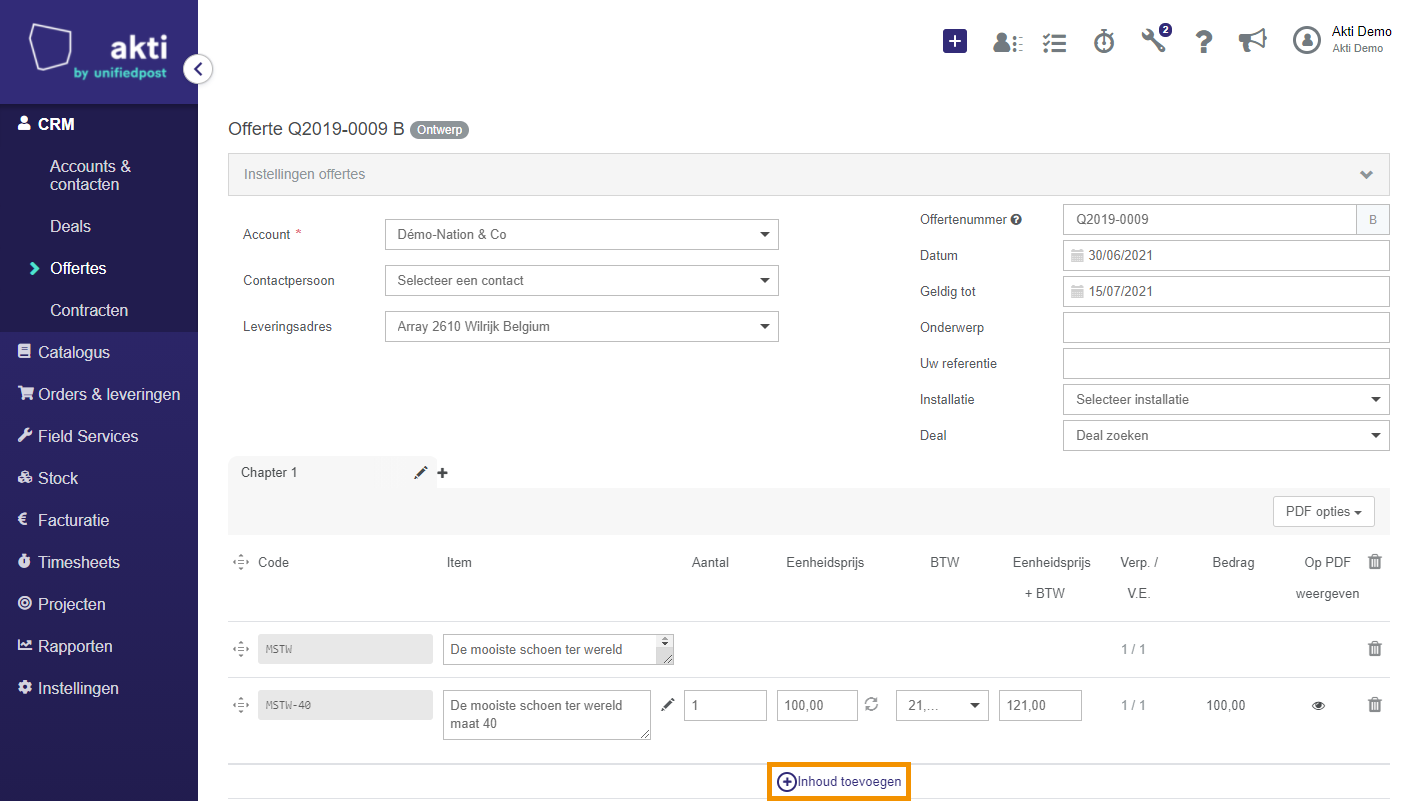Click the drag handle icon beside Code header
The height and width of the screenshot is (801, 1401).
240,563
